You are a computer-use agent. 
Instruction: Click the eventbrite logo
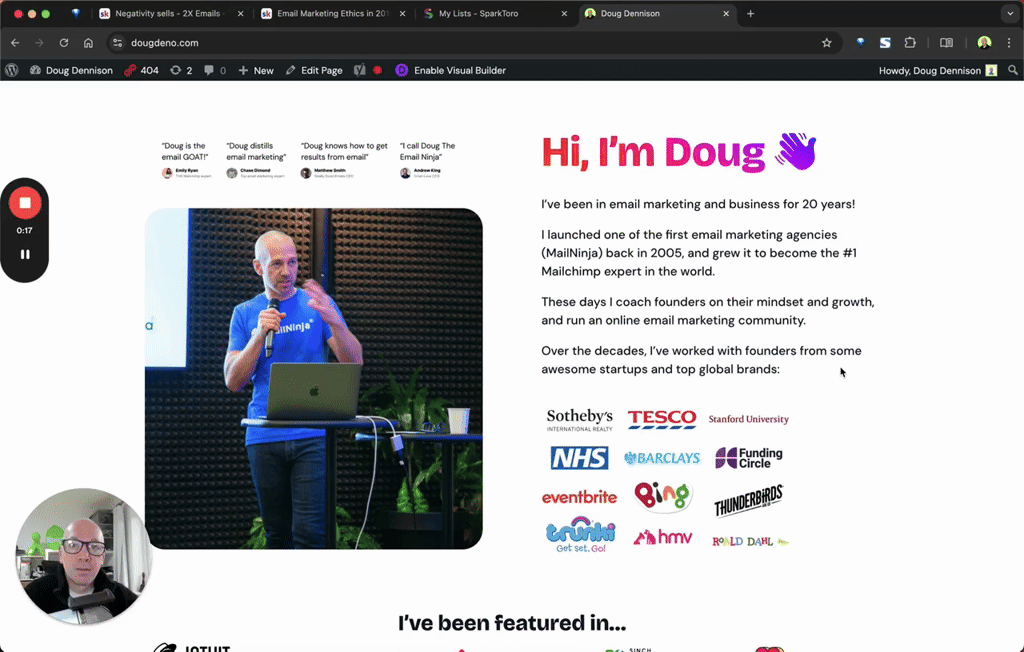pyautogui.click(x=579, y=497)
